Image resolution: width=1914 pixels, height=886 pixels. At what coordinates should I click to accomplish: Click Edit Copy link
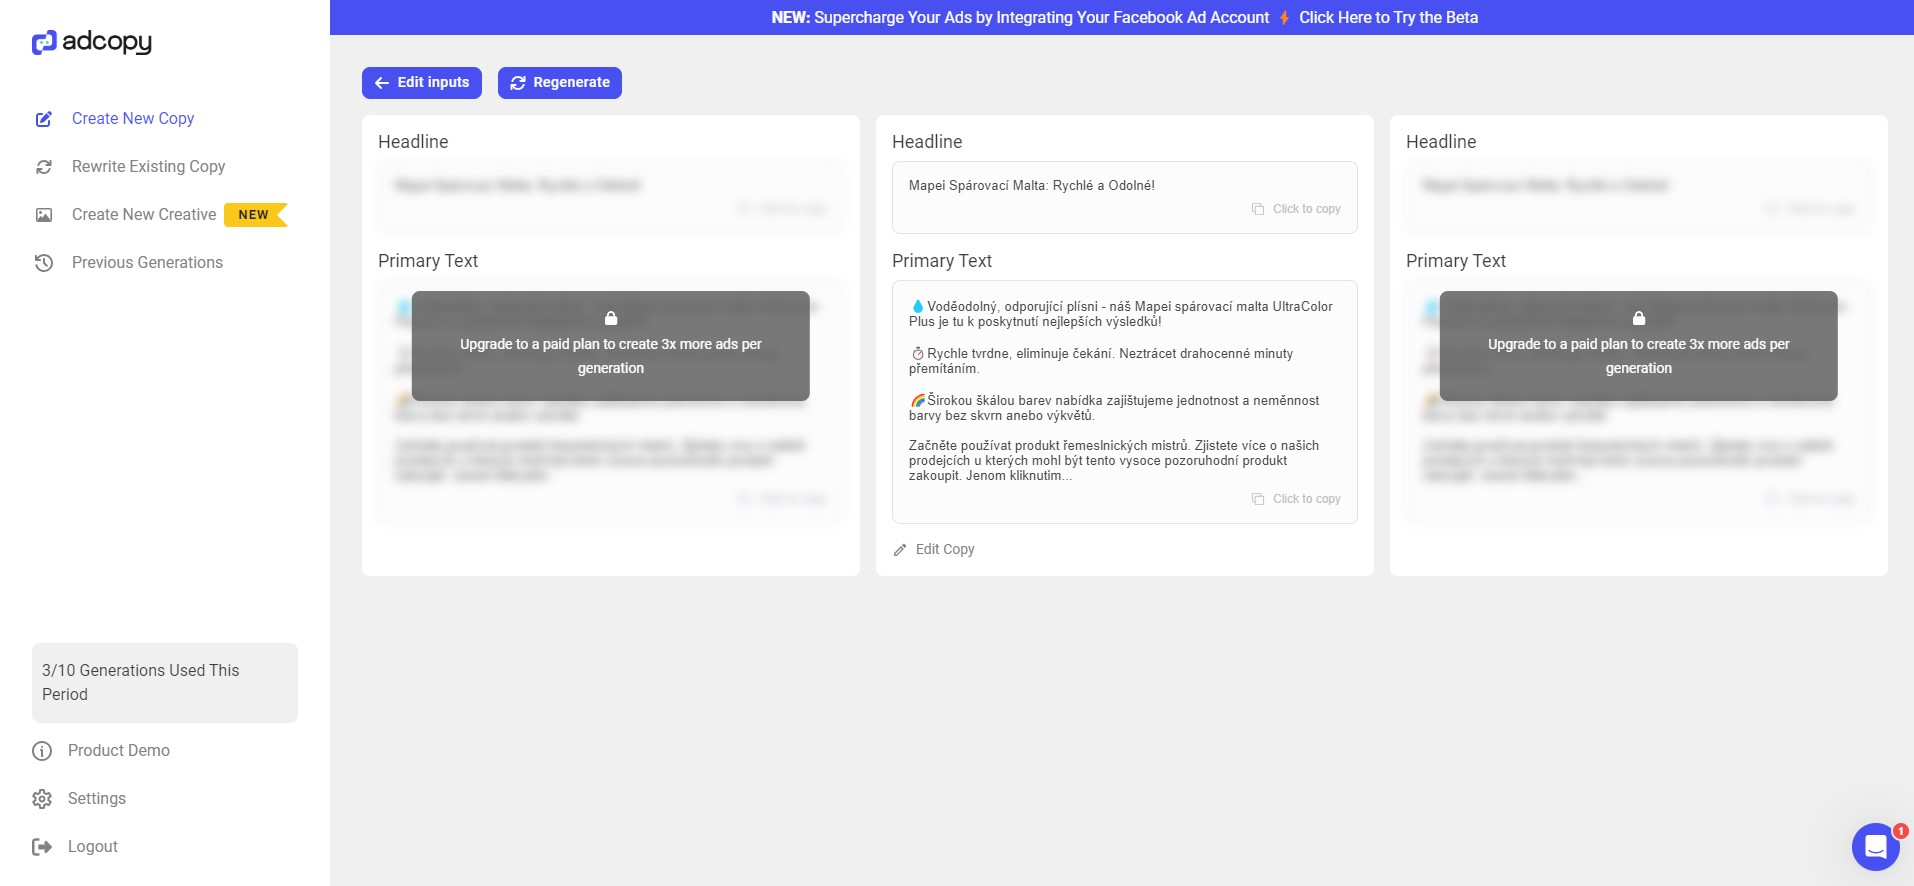coord(945,549)
